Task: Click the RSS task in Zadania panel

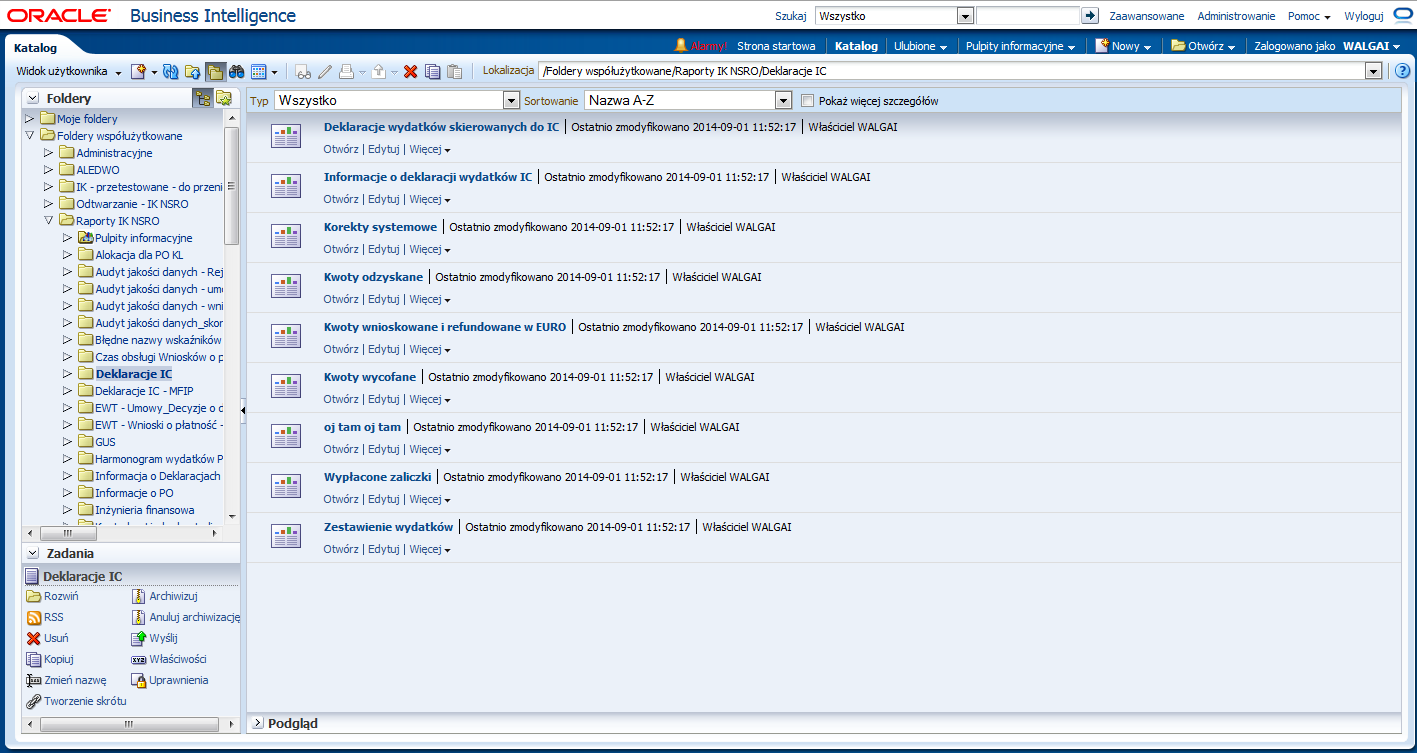Action: [x=45, y=617]
